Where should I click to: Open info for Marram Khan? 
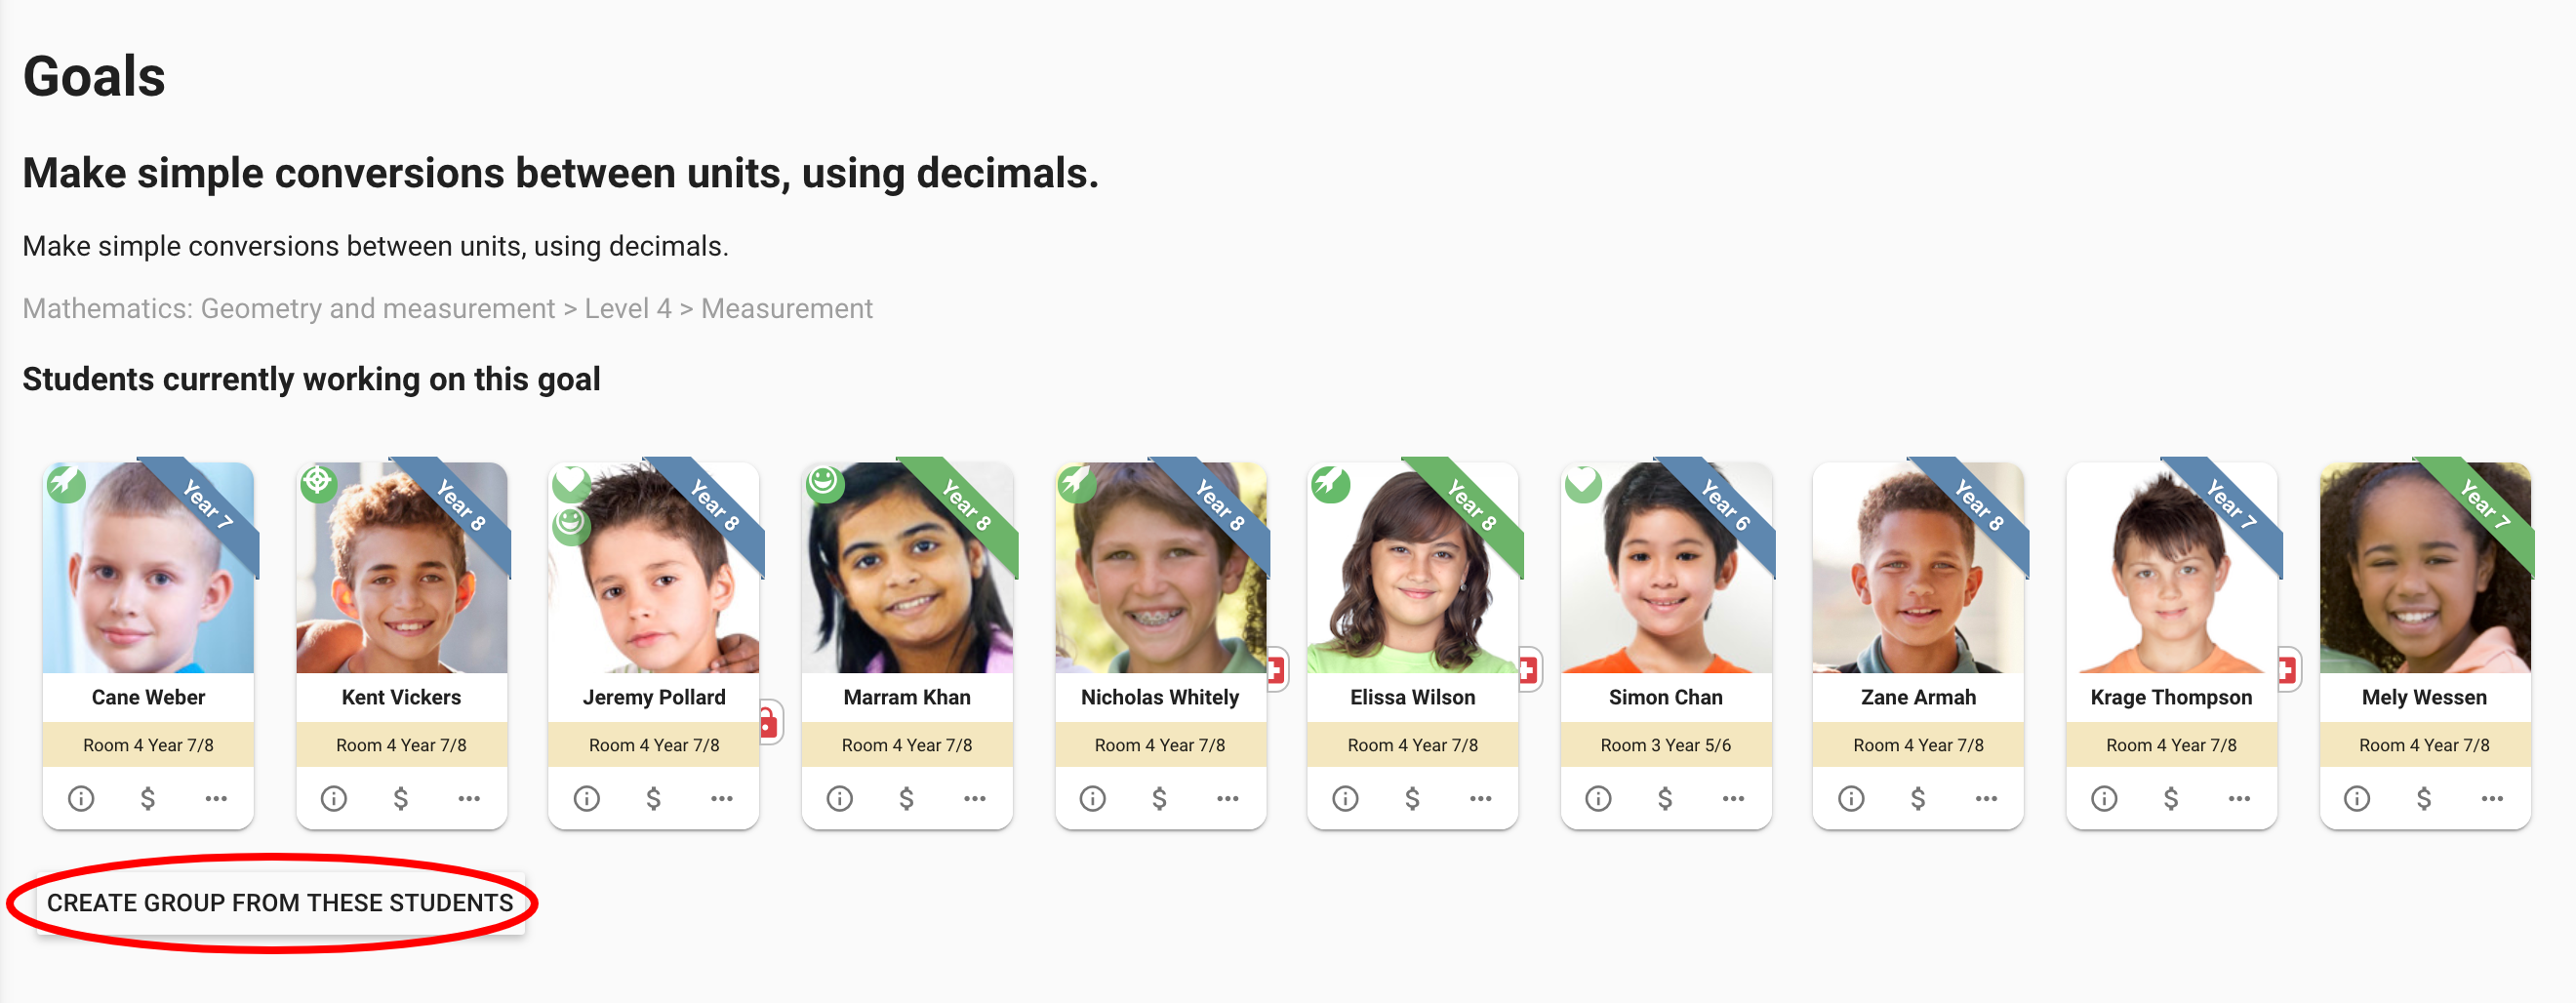tap(840, 798)
